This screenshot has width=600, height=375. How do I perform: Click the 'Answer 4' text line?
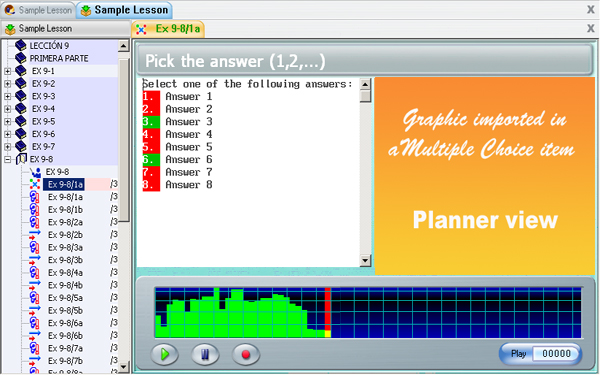[x=189, y=134]
